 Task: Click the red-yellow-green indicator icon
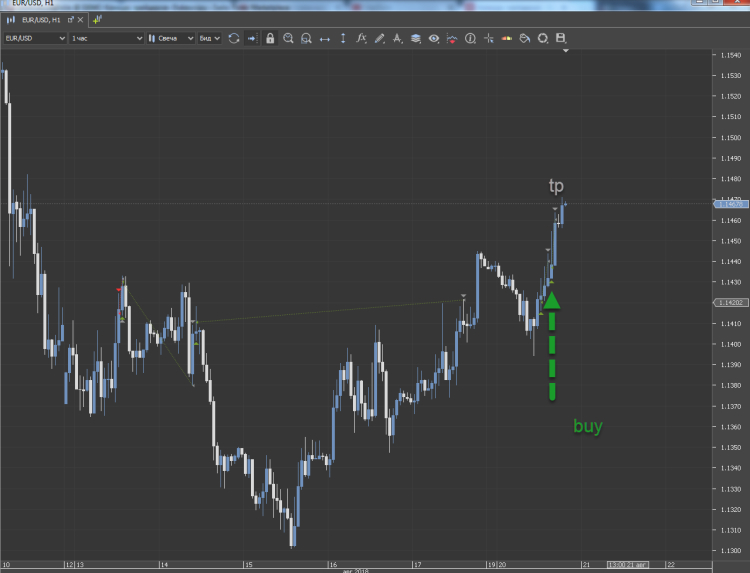tap(507, 38)
